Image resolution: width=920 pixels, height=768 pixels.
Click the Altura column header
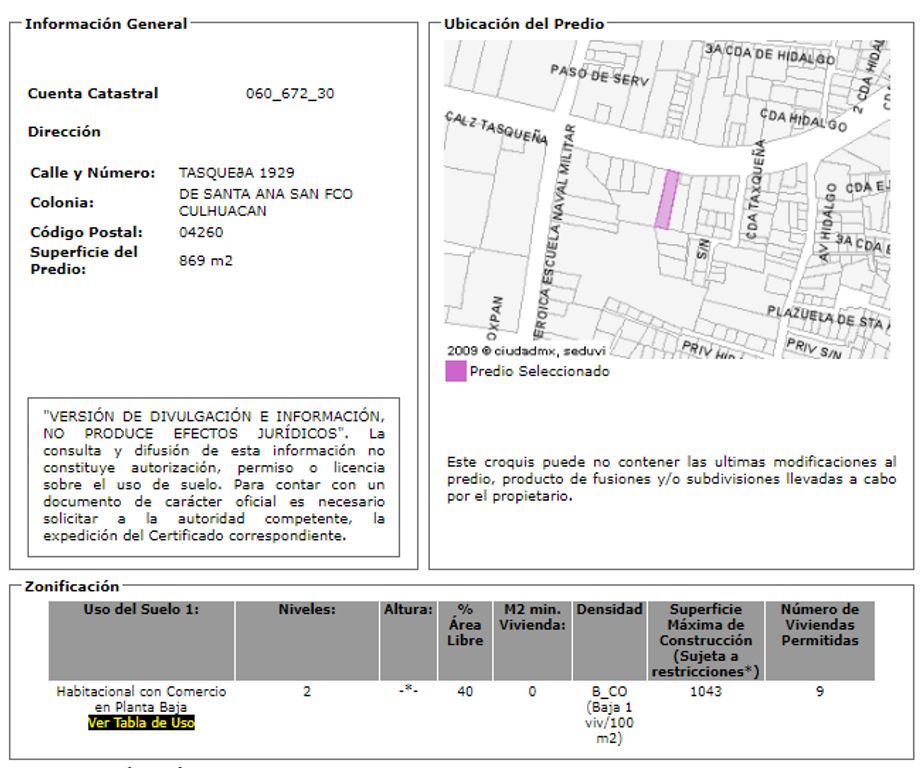click(x=408, y=640)
